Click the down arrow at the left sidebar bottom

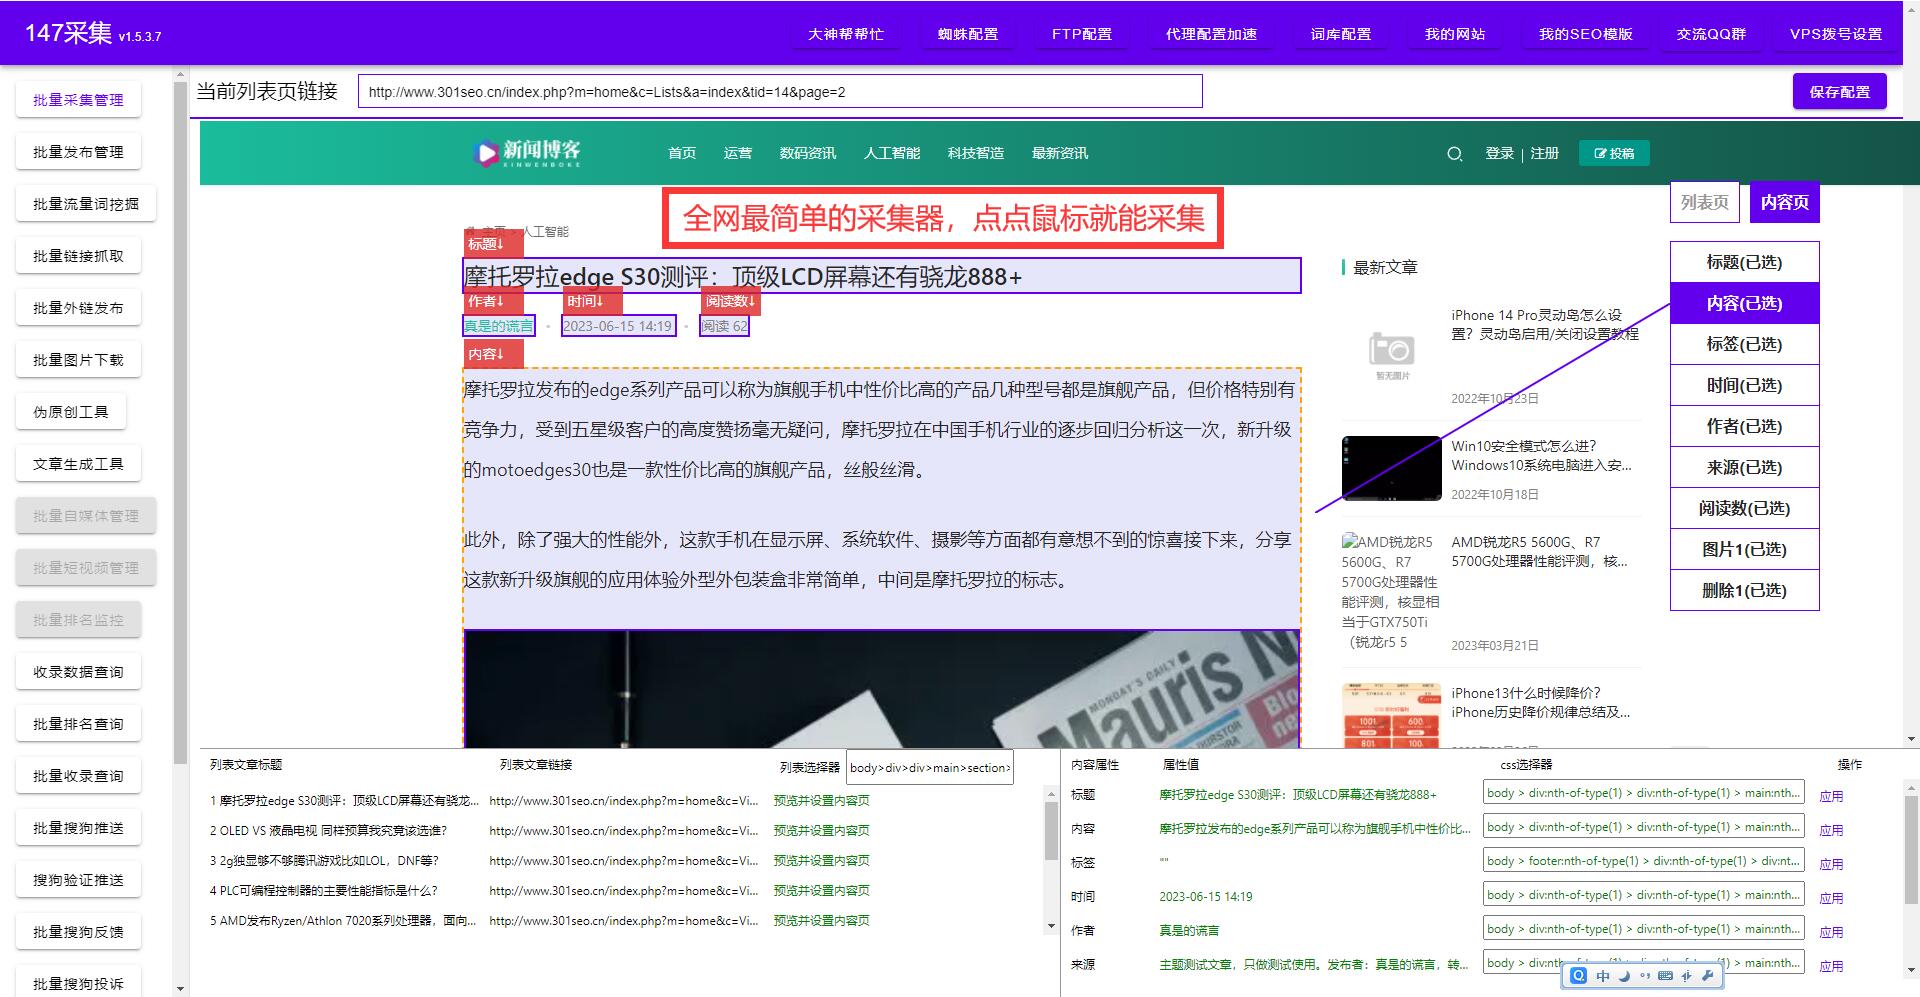pyautogui.click(x=178, y=988)
